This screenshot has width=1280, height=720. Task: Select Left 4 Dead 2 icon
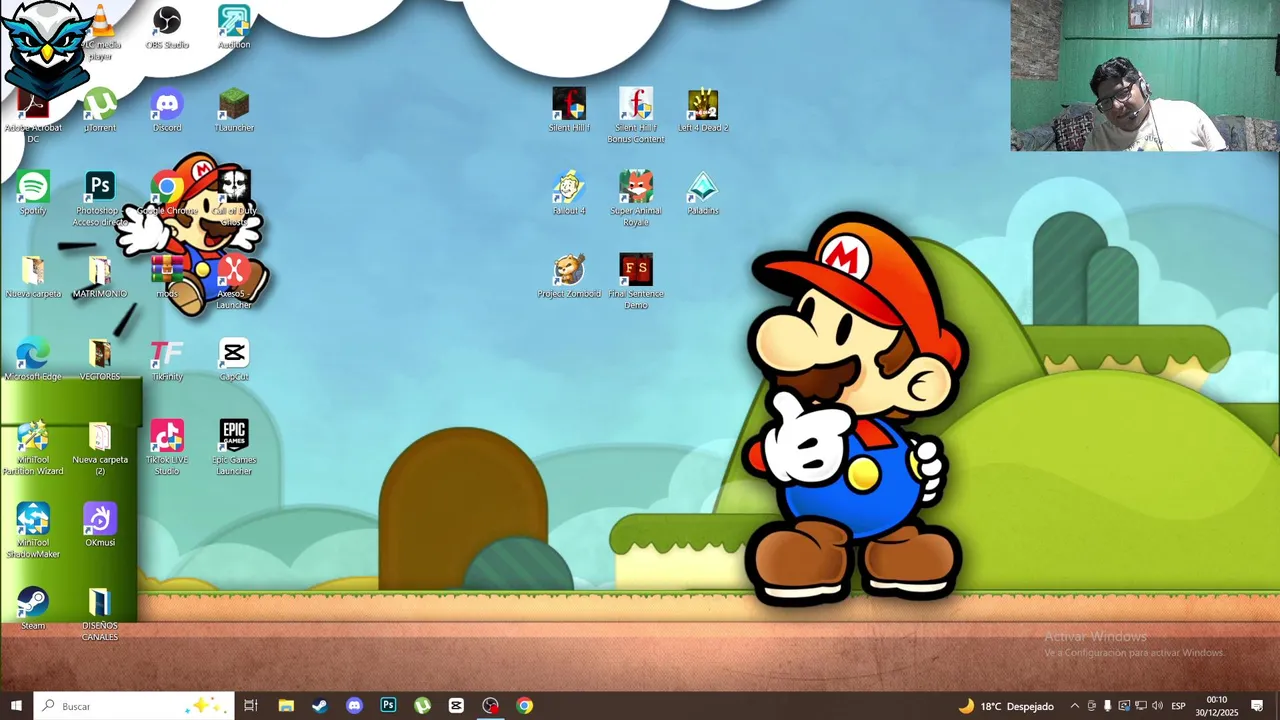point(703,110)
